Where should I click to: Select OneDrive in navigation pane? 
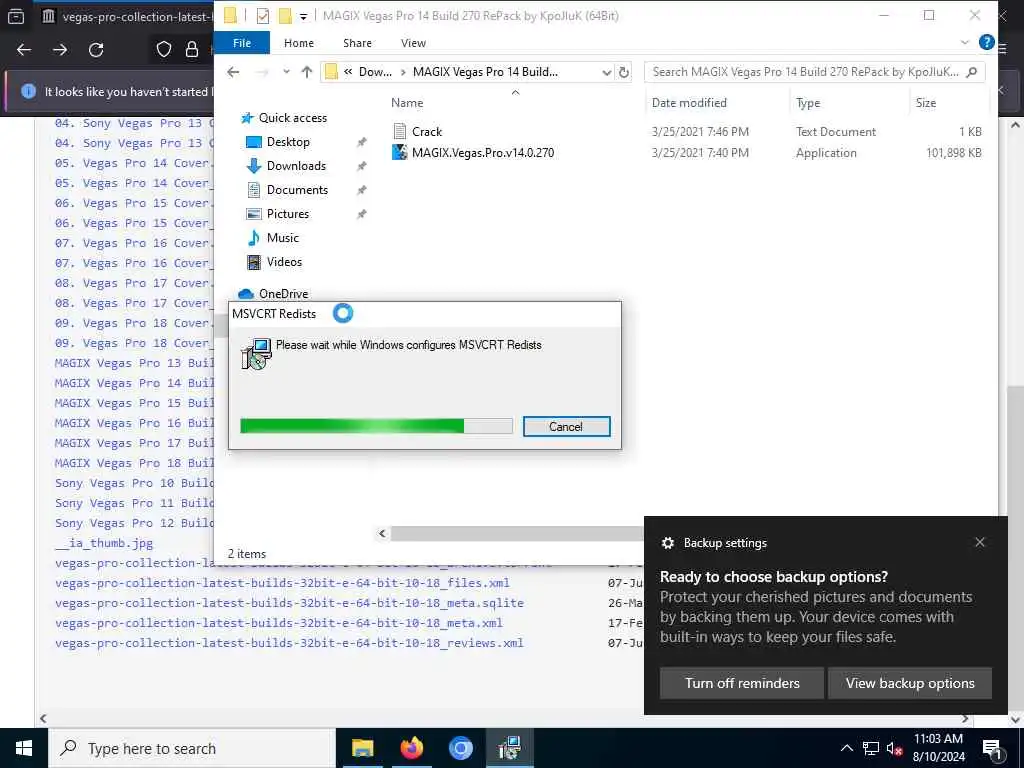point(283,294)
